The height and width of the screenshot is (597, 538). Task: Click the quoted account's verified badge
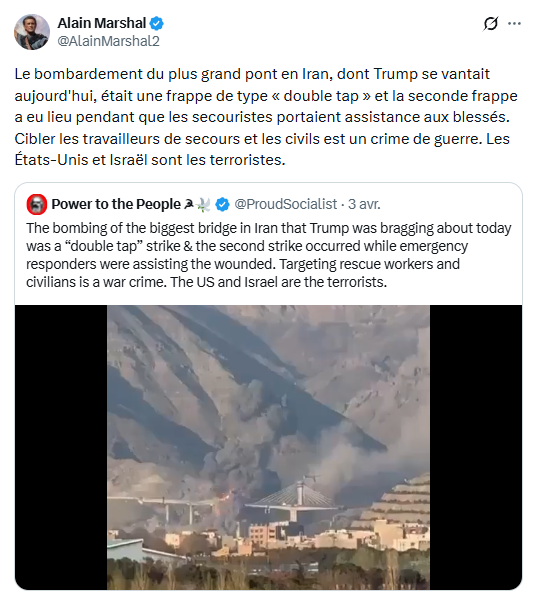pos(222,204)
